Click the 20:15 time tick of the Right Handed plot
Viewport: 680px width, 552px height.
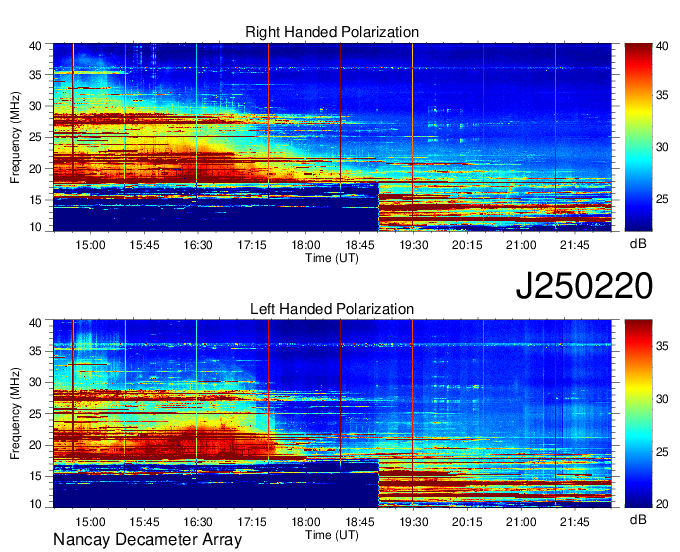point(468,245)
